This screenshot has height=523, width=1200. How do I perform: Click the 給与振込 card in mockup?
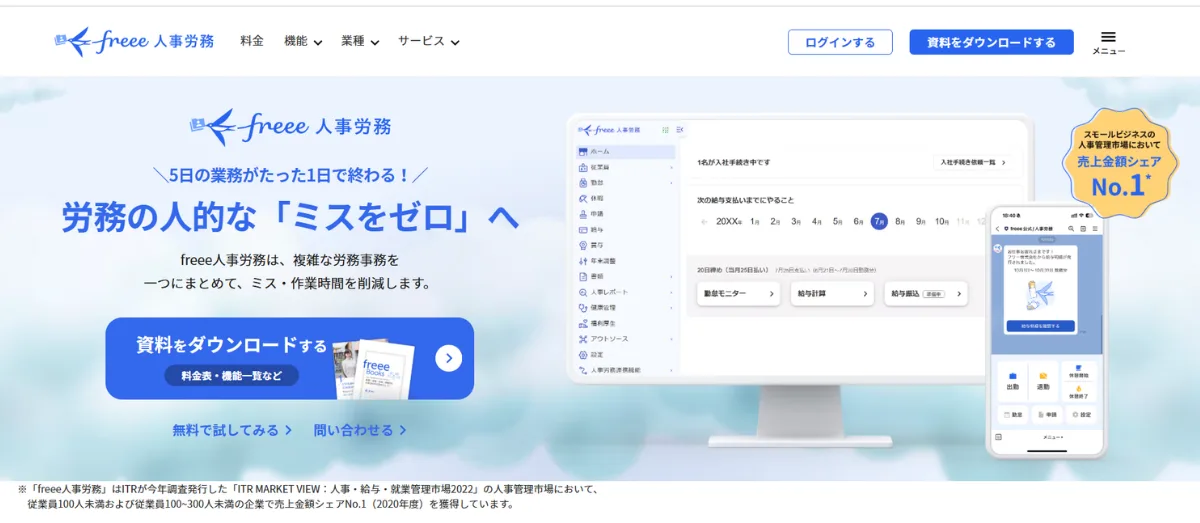coord(927,293)
